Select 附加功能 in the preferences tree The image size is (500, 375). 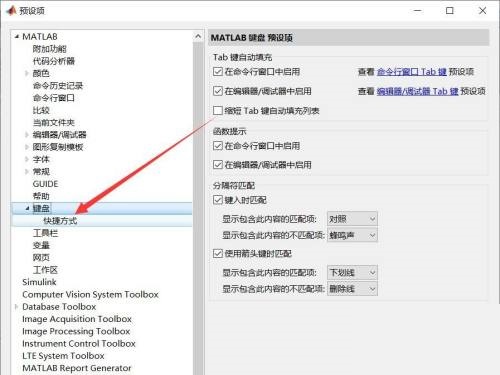point(49,49)
